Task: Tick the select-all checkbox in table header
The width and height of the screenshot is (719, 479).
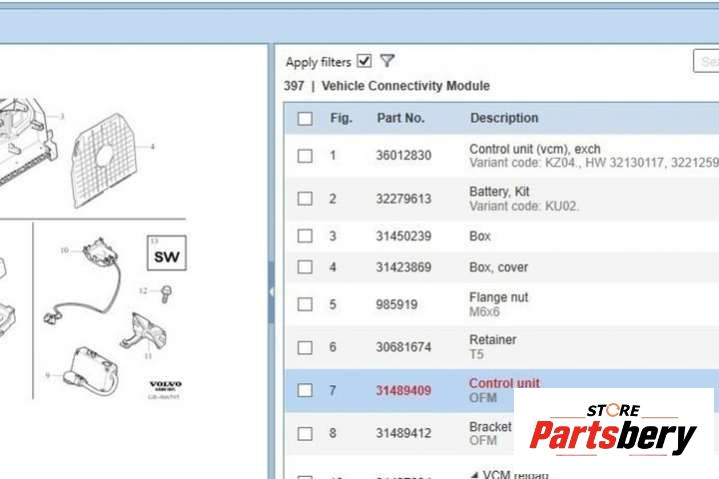Action: tap(305, 119)
